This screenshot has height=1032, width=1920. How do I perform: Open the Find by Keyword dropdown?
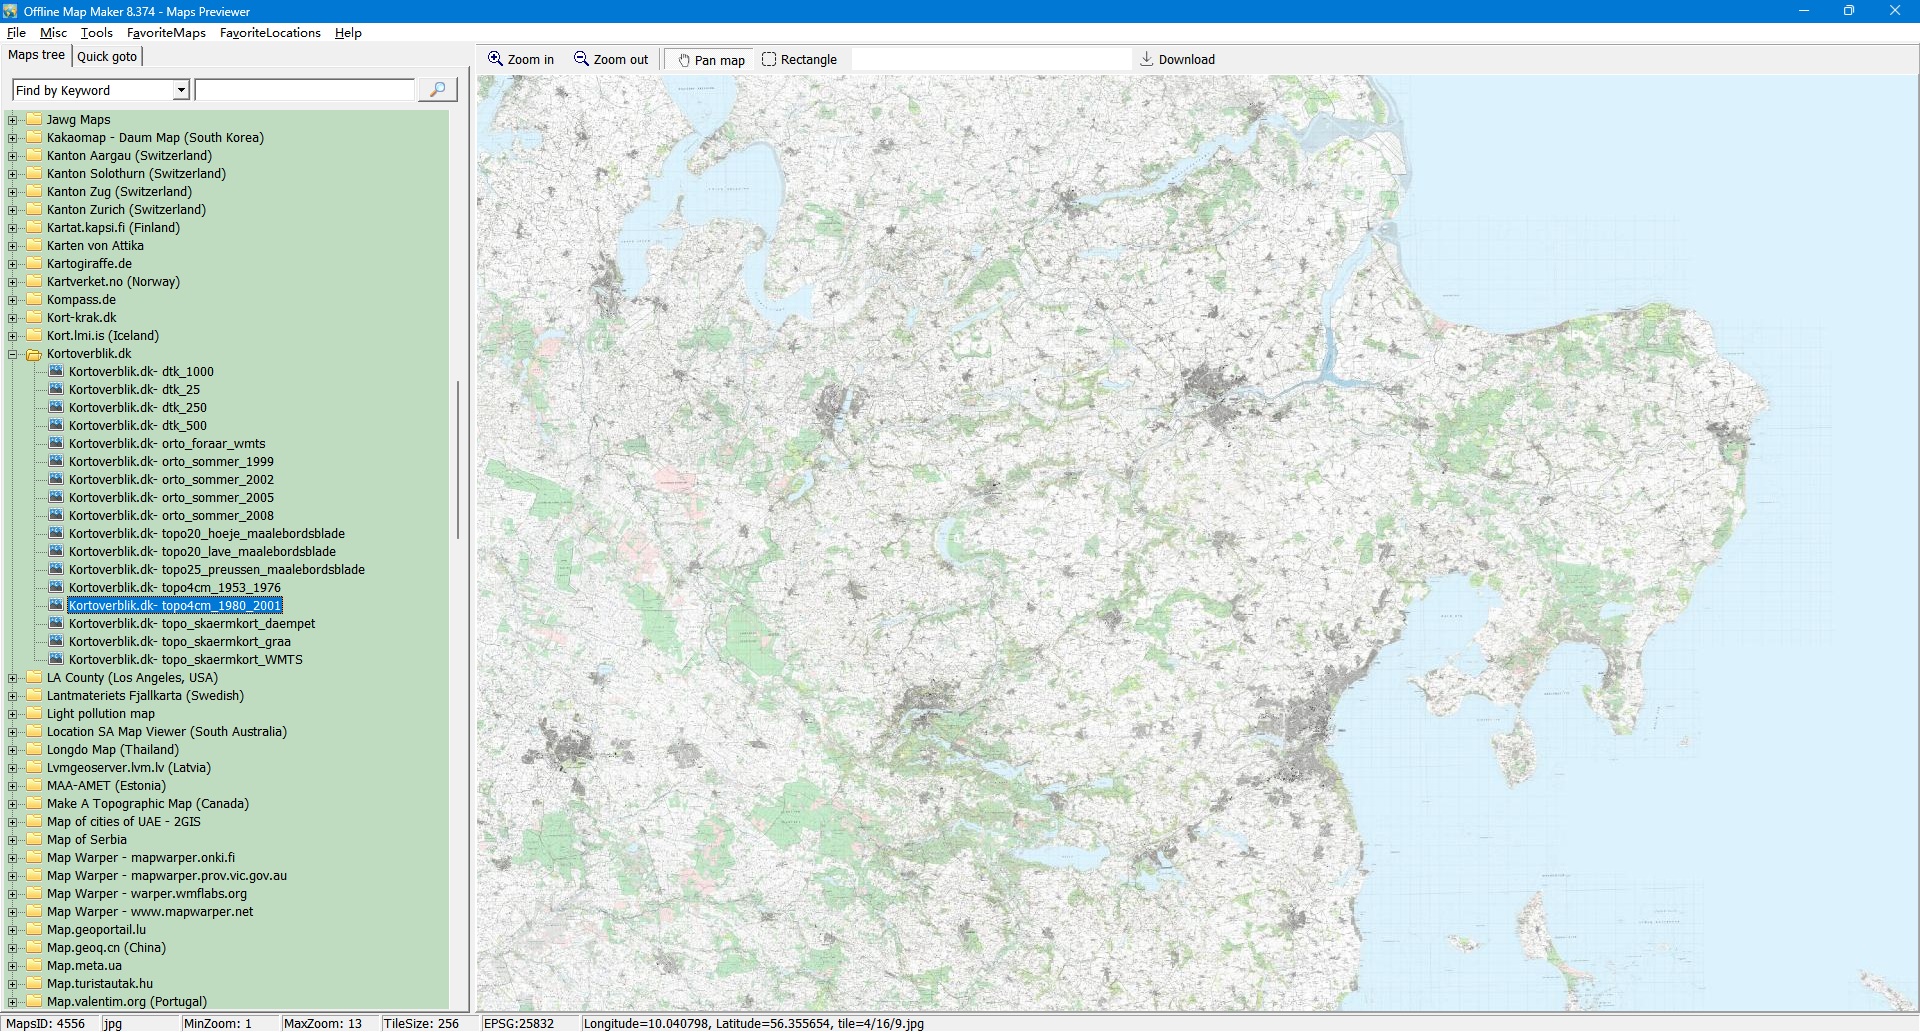pos(181,91)
